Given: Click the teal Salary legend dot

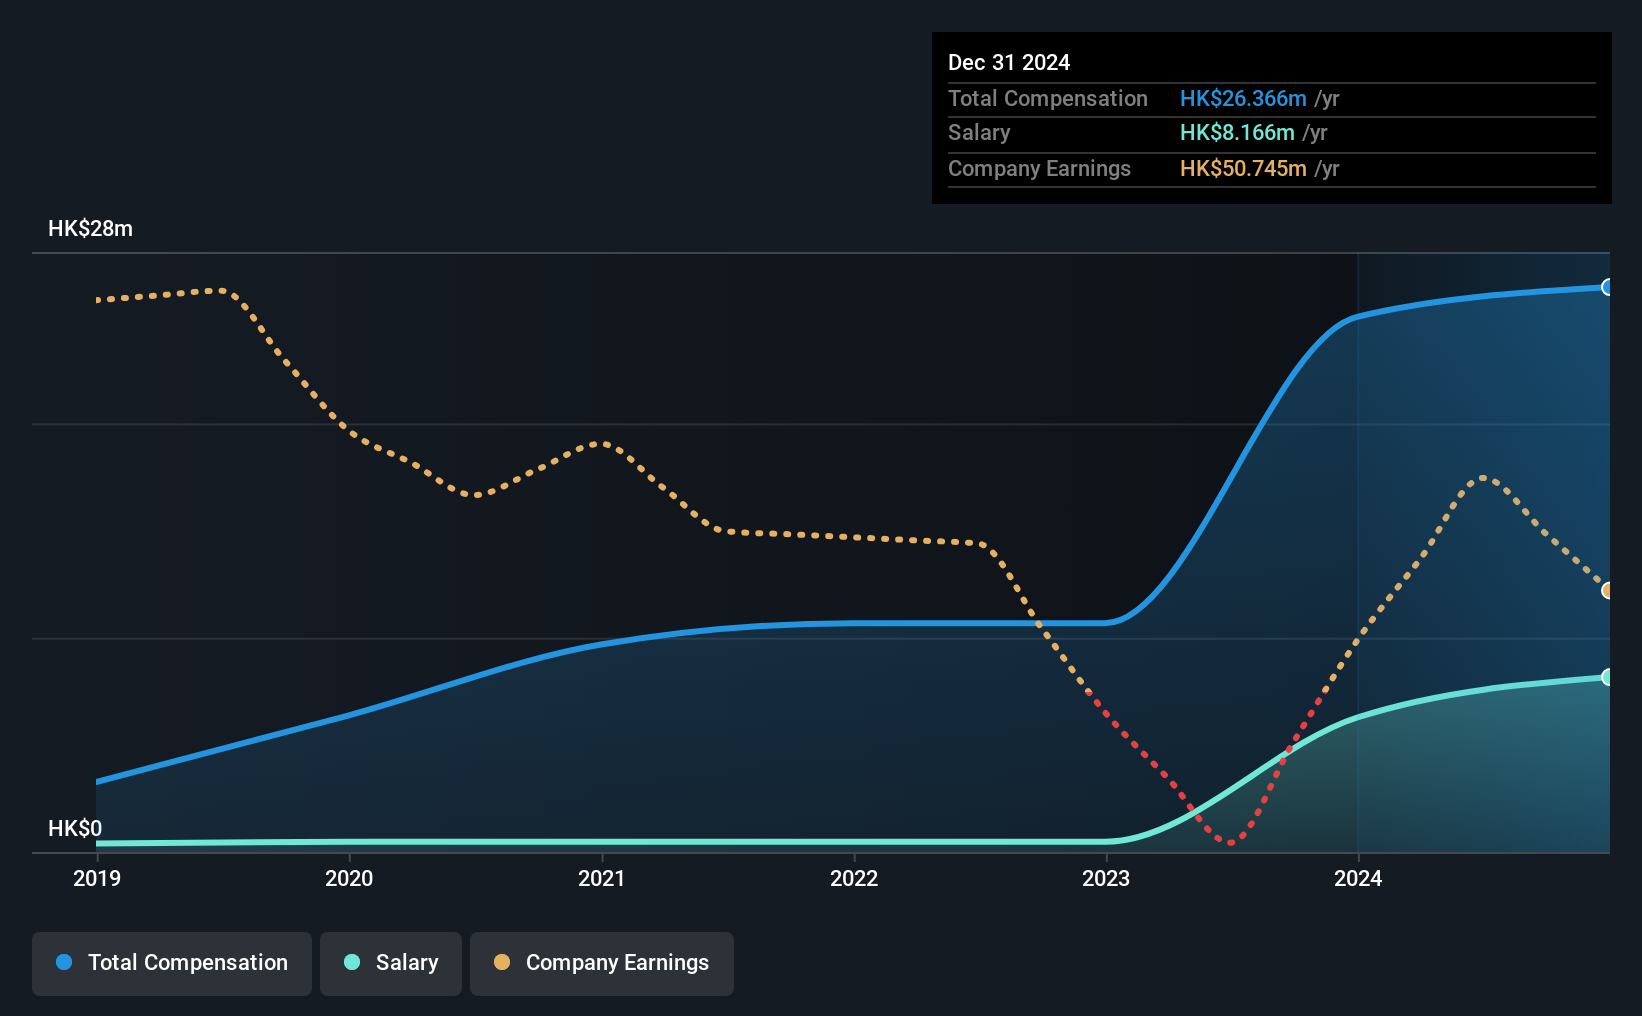Looking at the screenshot, I should coord(352,962).
